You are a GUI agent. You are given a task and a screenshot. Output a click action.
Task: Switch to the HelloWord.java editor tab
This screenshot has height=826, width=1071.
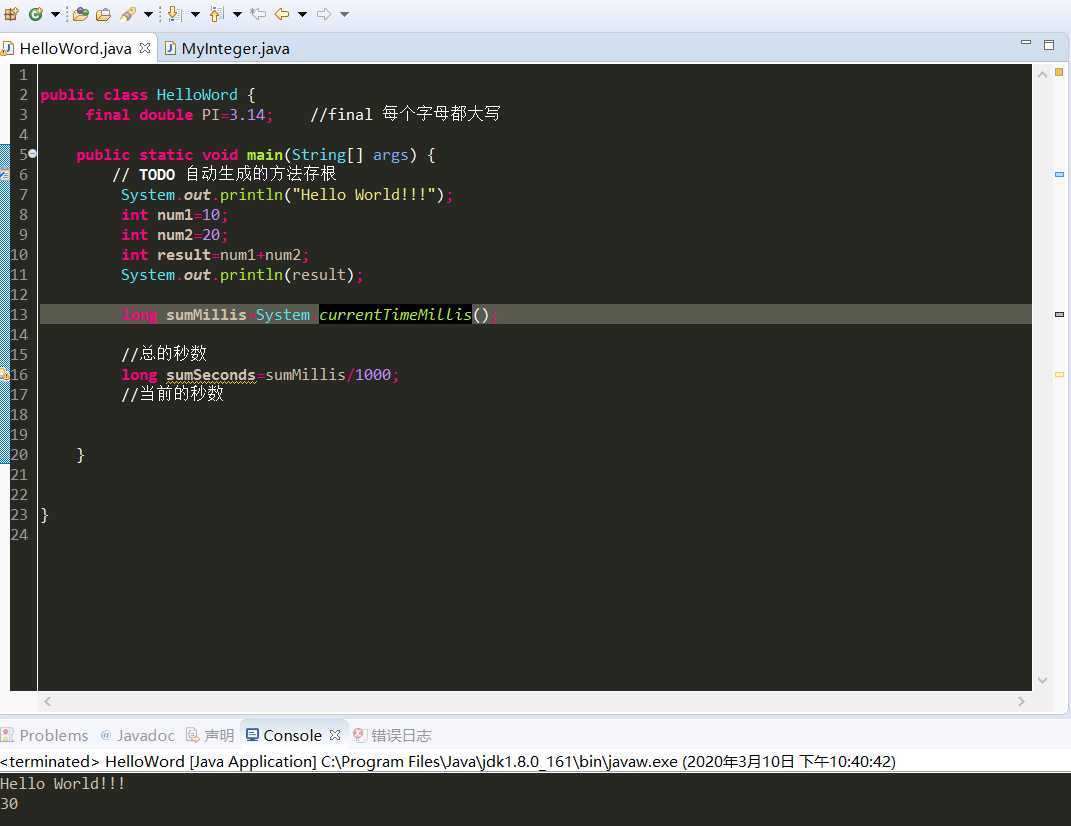pos(75,49)
